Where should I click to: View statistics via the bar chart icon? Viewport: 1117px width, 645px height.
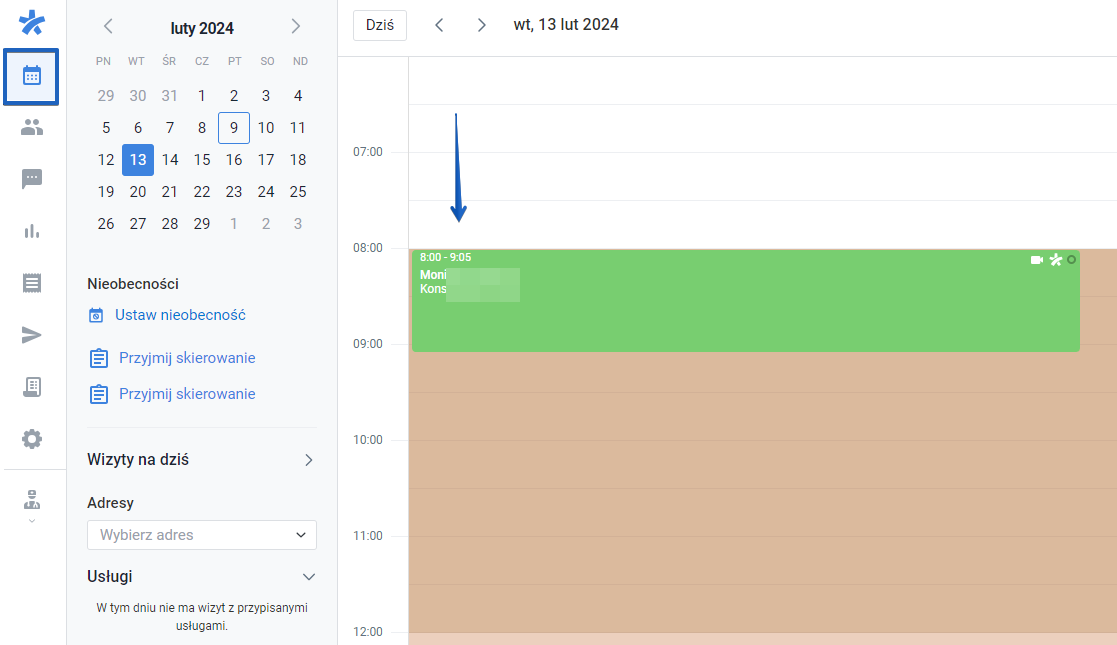click(31, 231)
